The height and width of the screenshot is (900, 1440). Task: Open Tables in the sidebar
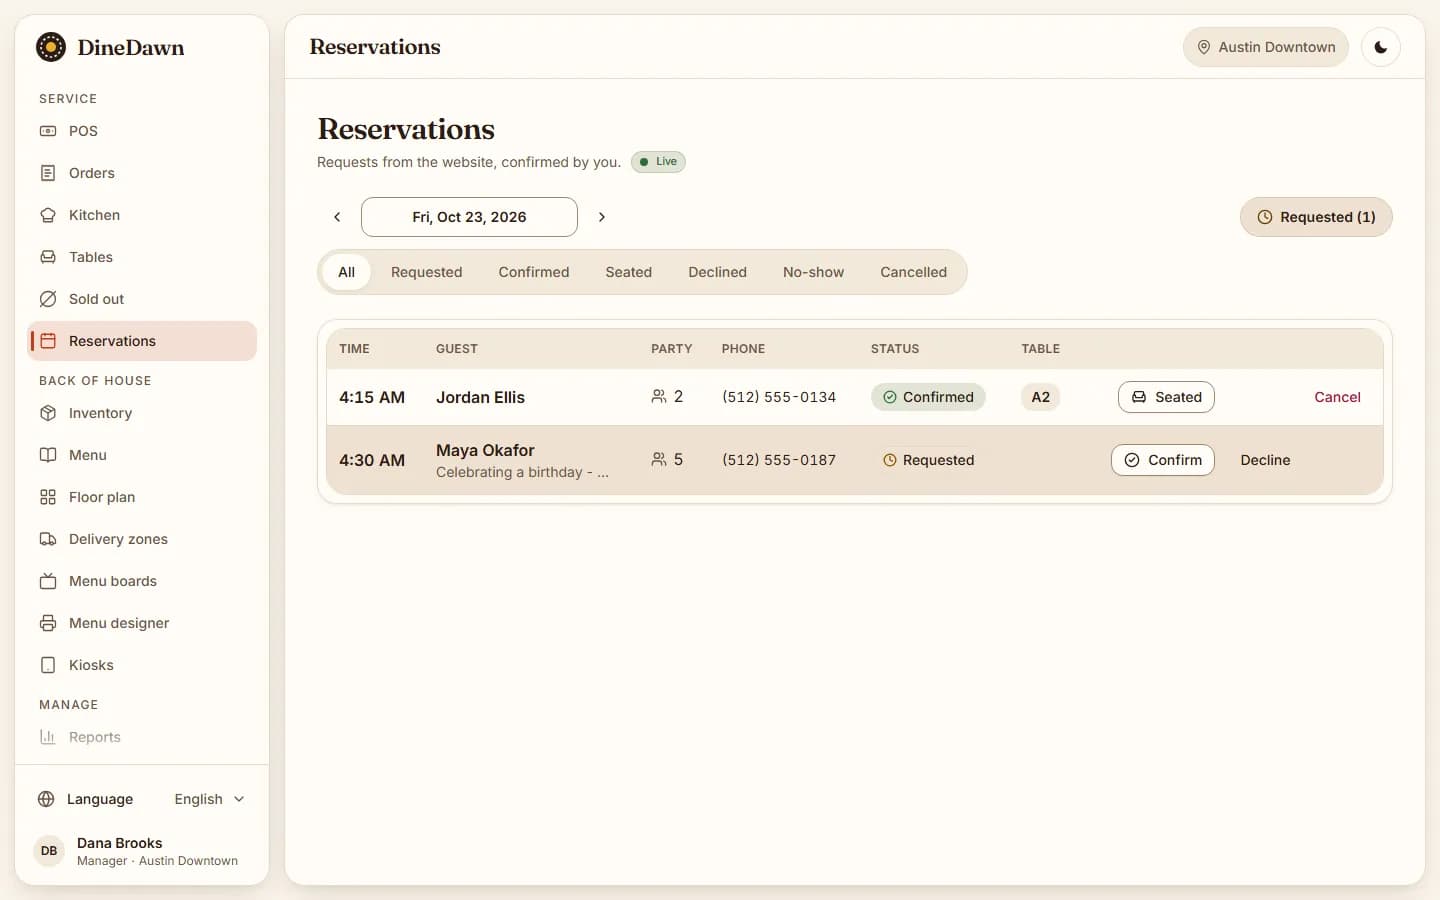coord(142,257)
